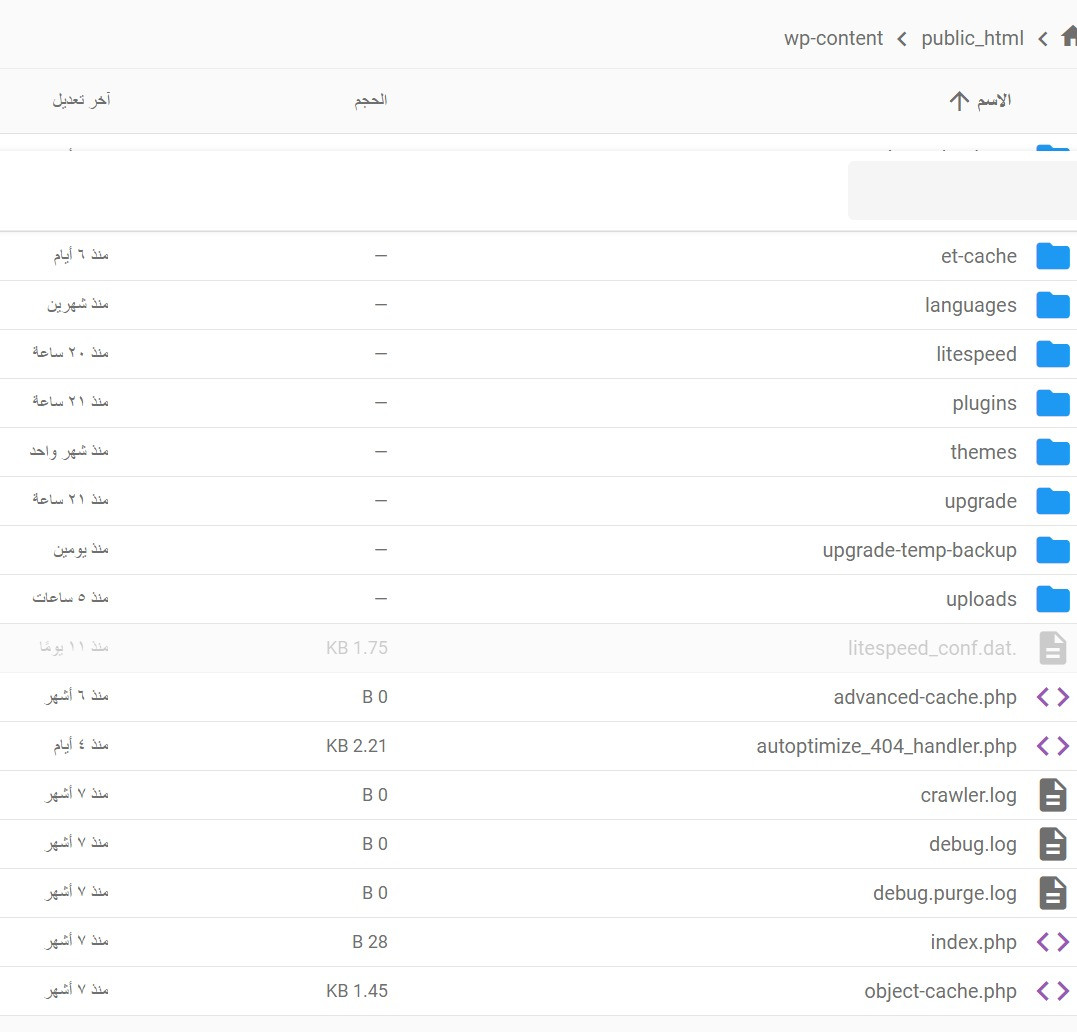Click the crawler.log document icon
This screenshot has width=1077, height=1032.
coord(1052,795)
